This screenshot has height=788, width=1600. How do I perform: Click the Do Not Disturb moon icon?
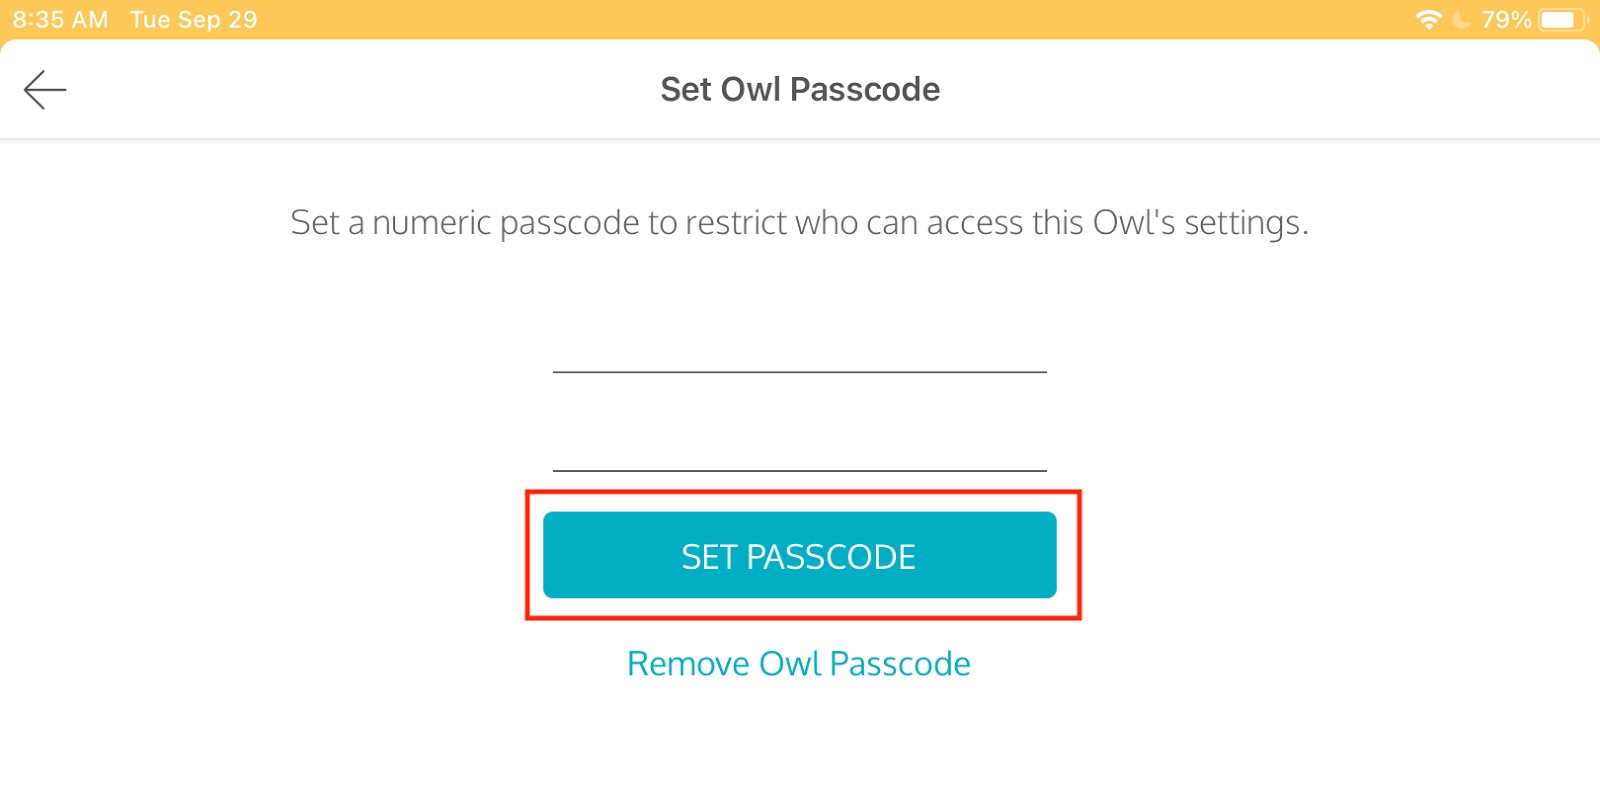(x=1461, y=20)
